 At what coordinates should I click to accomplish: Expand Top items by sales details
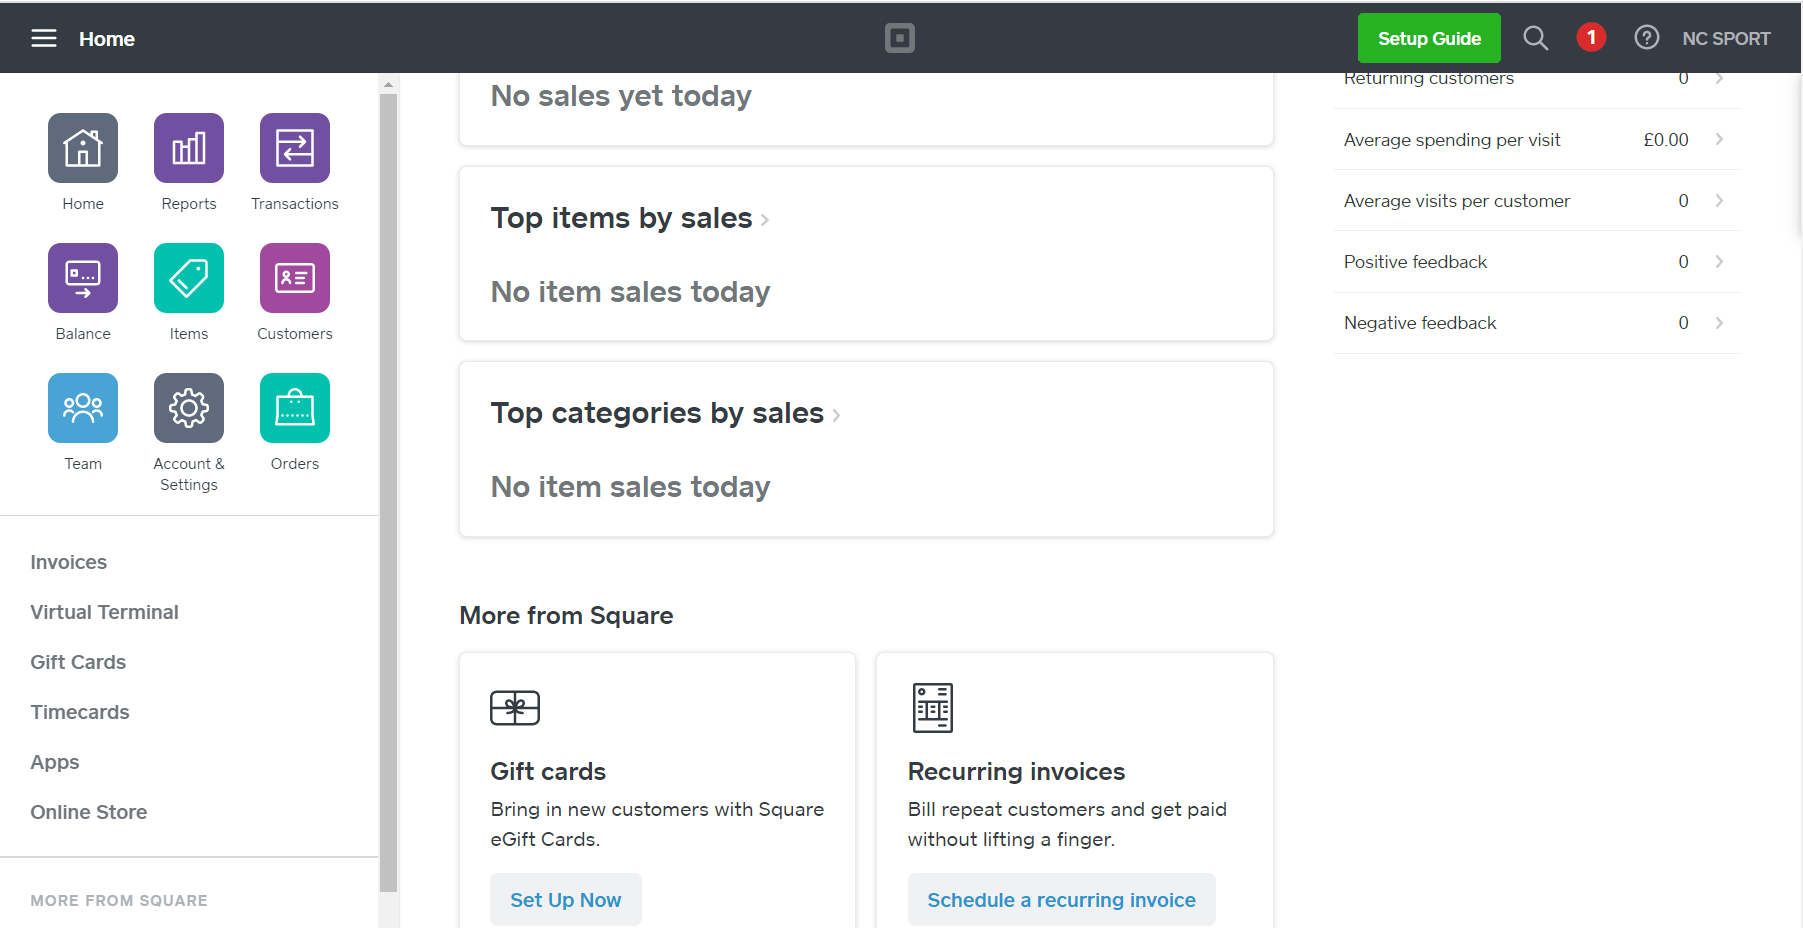(x=765, y=220)
